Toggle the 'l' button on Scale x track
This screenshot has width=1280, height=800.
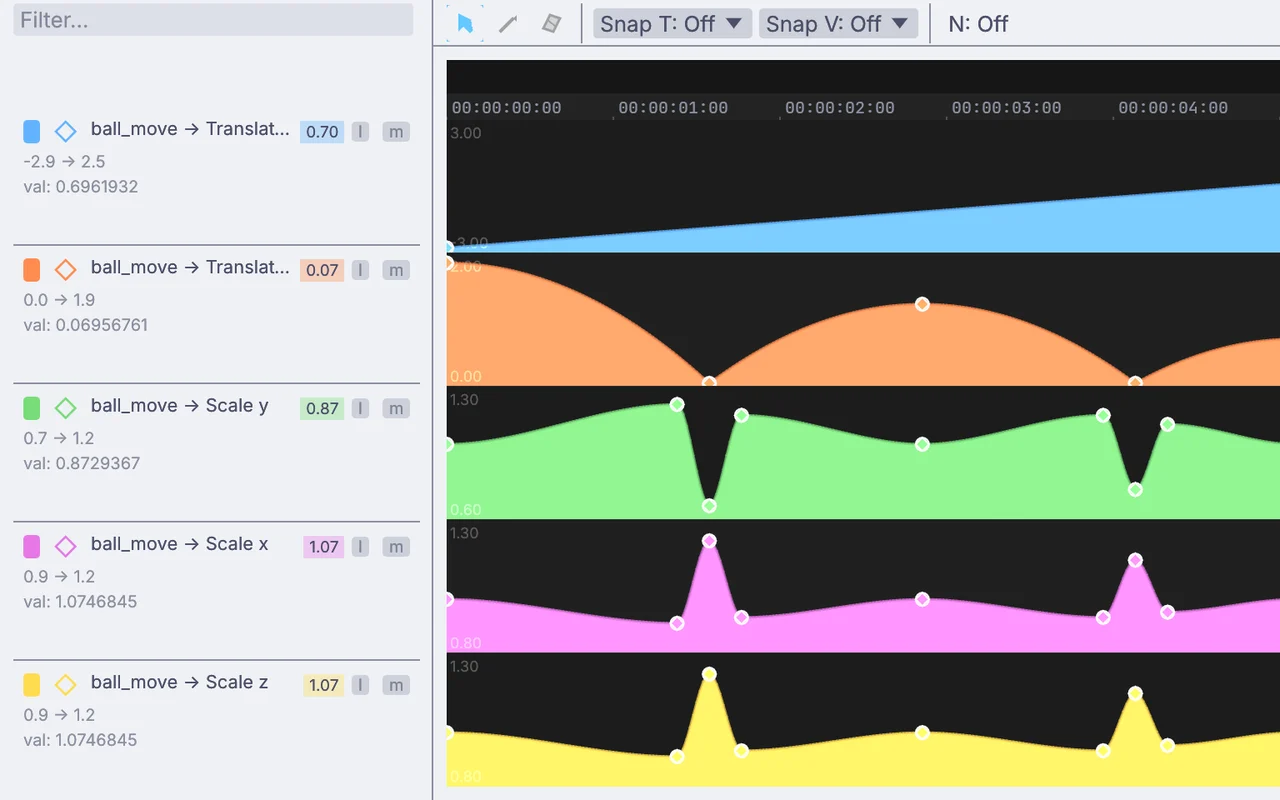point(360,547)
